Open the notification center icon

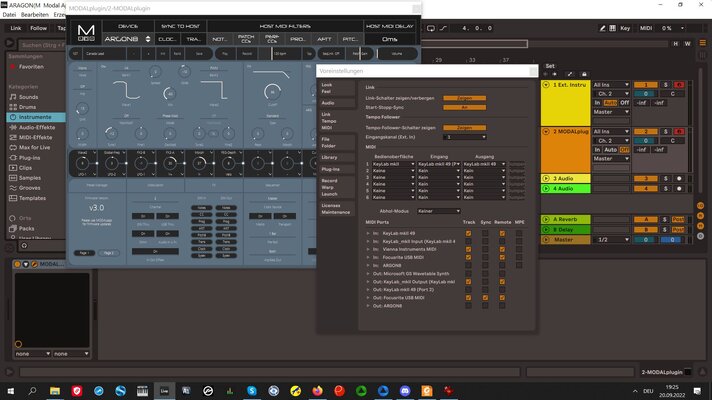click(697, 391)
